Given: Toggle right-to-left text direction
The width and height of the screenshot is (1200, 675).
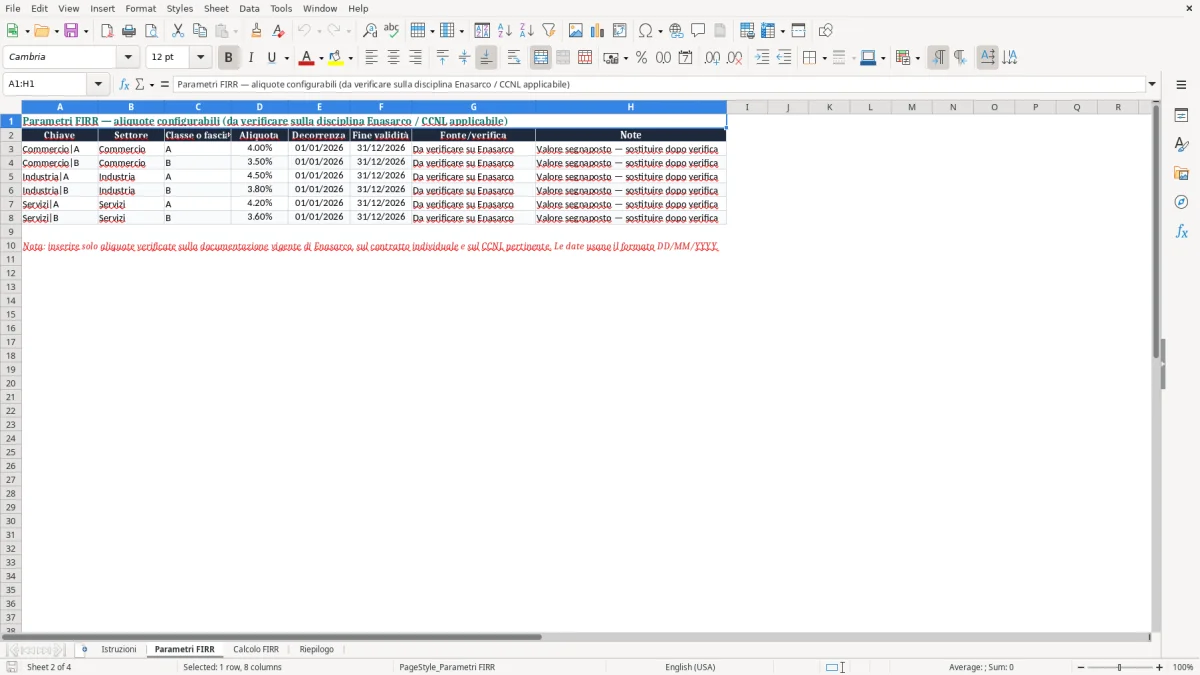Looking at the screenshot, I should [960, 58].
